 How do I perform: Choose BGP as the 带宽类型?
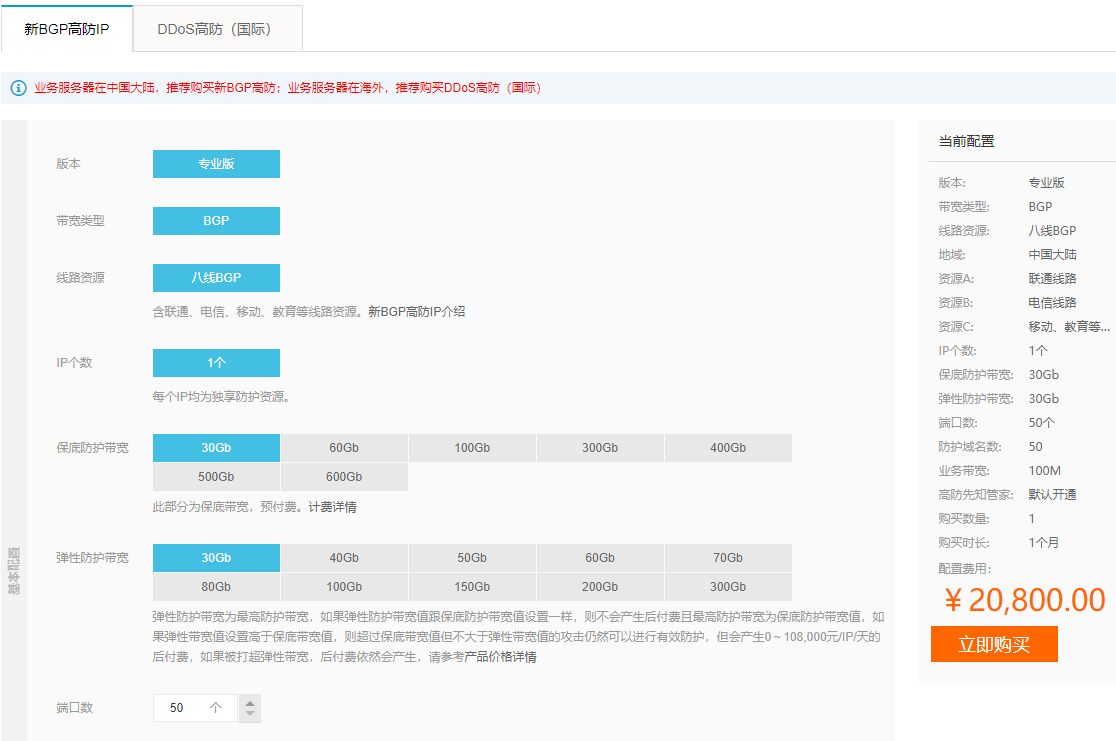(x=216, y=221)
